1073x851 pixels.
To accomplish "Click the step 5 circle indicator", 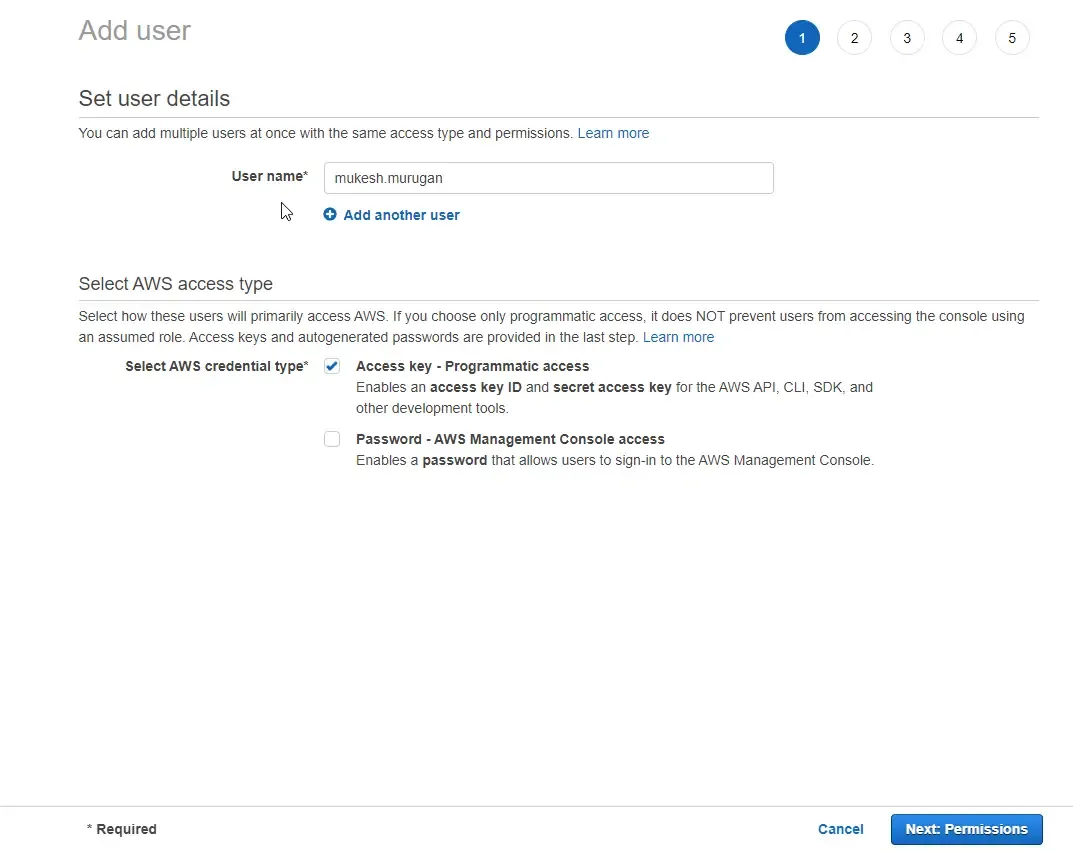I will point(1012,37).
